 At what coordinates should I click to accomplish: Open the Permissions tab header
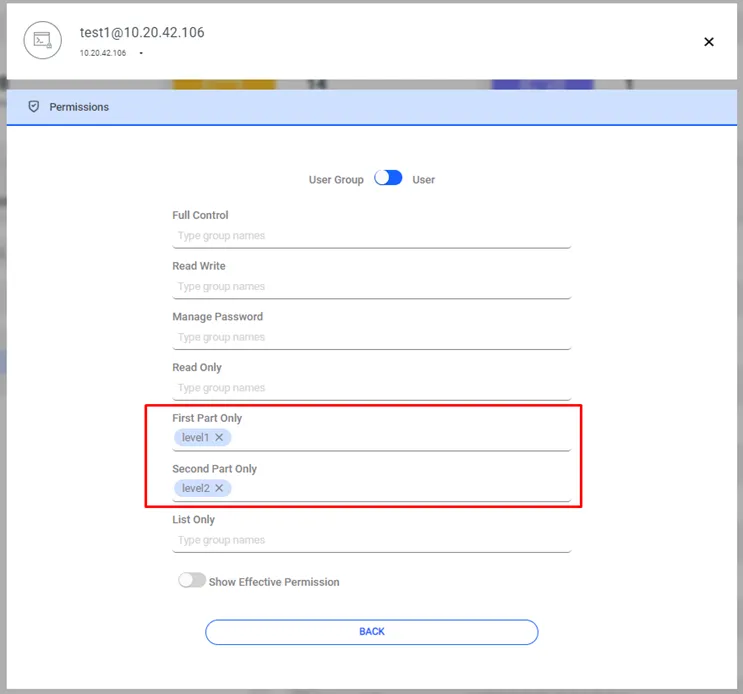372,108
